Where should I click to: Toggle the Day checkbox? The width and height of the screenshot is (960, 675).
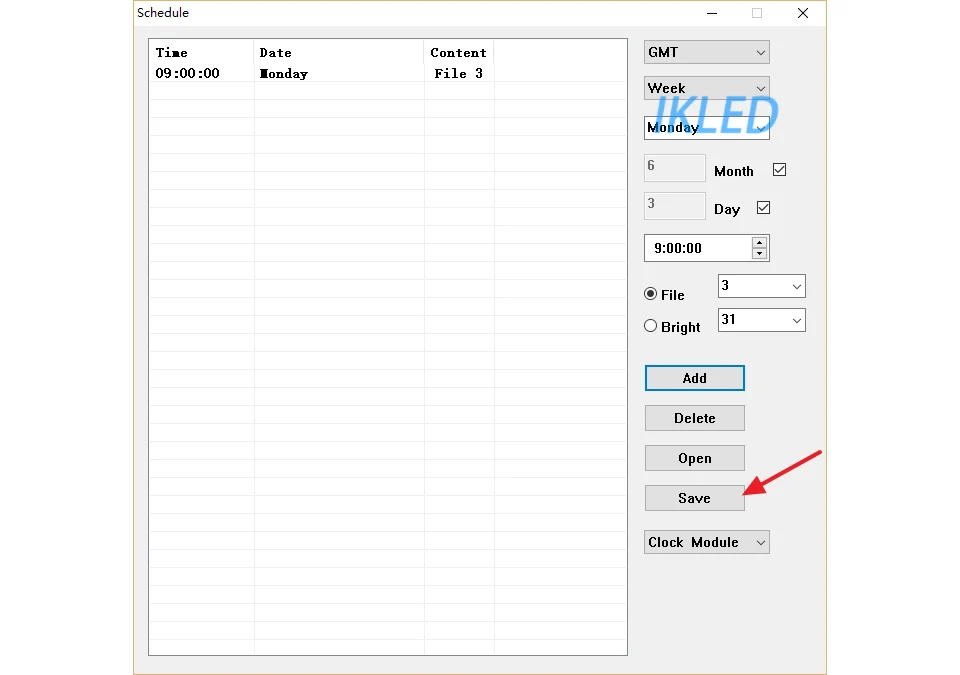(763, 208)
